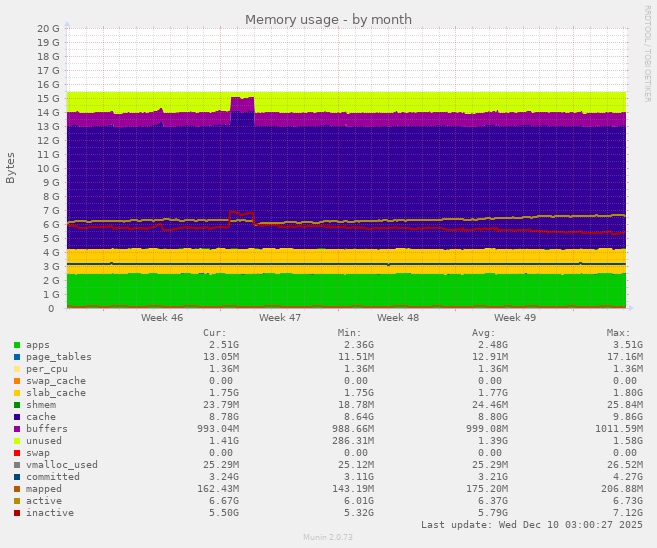Click the 'cache' legend label
The height and width of the screenshot is (548, 657).
click(41, 417)
